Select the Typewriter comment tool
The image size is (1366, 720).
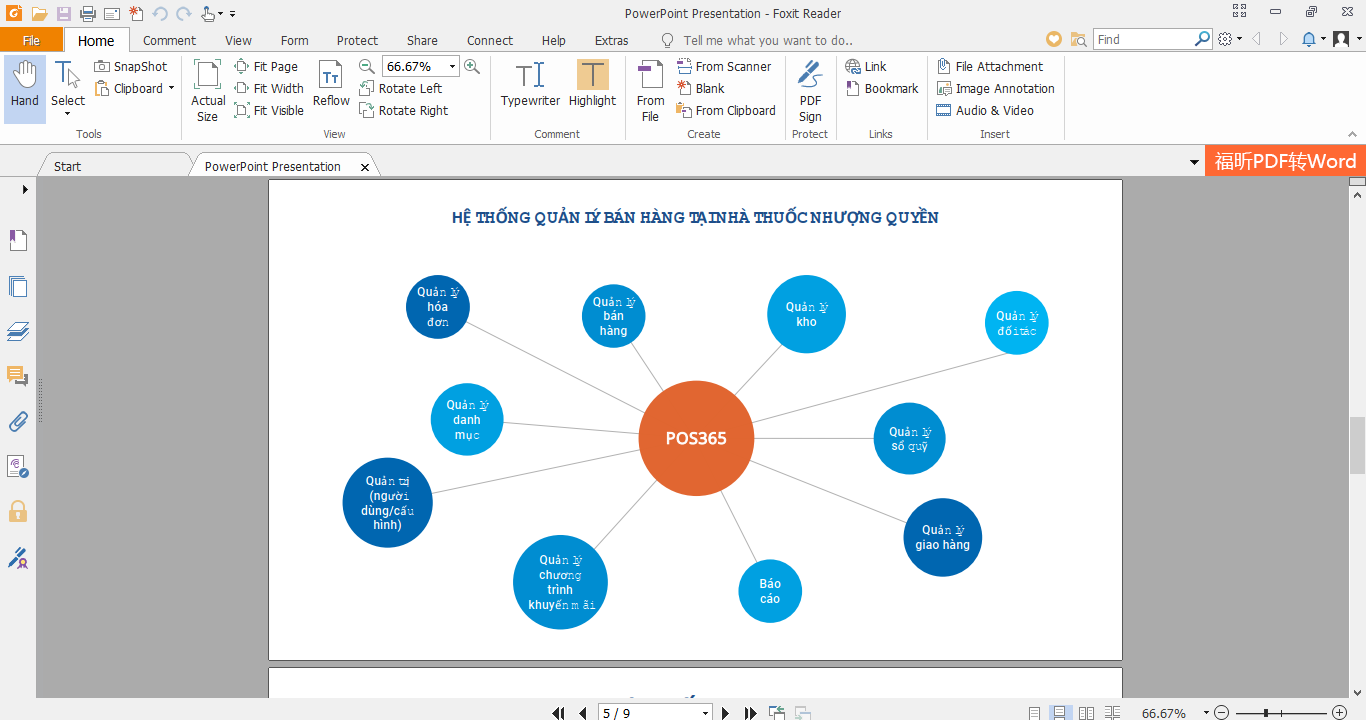(x=530, y=84)
